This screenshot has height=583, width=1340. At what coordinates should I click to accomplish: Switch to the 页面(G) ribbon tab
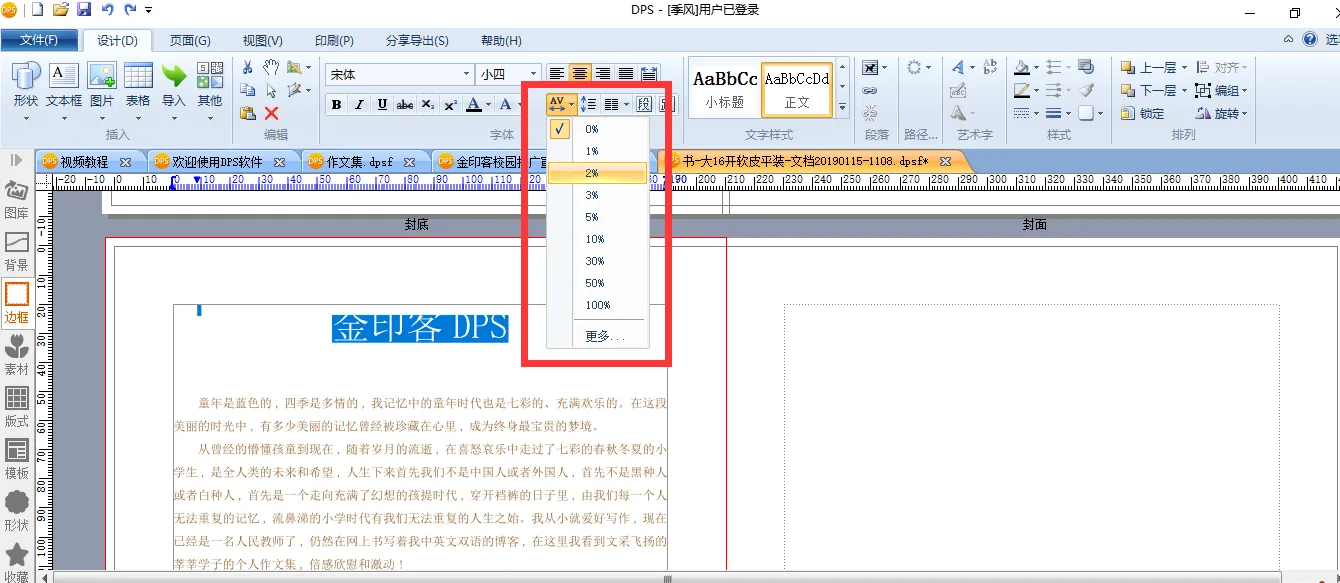[189, 40]
